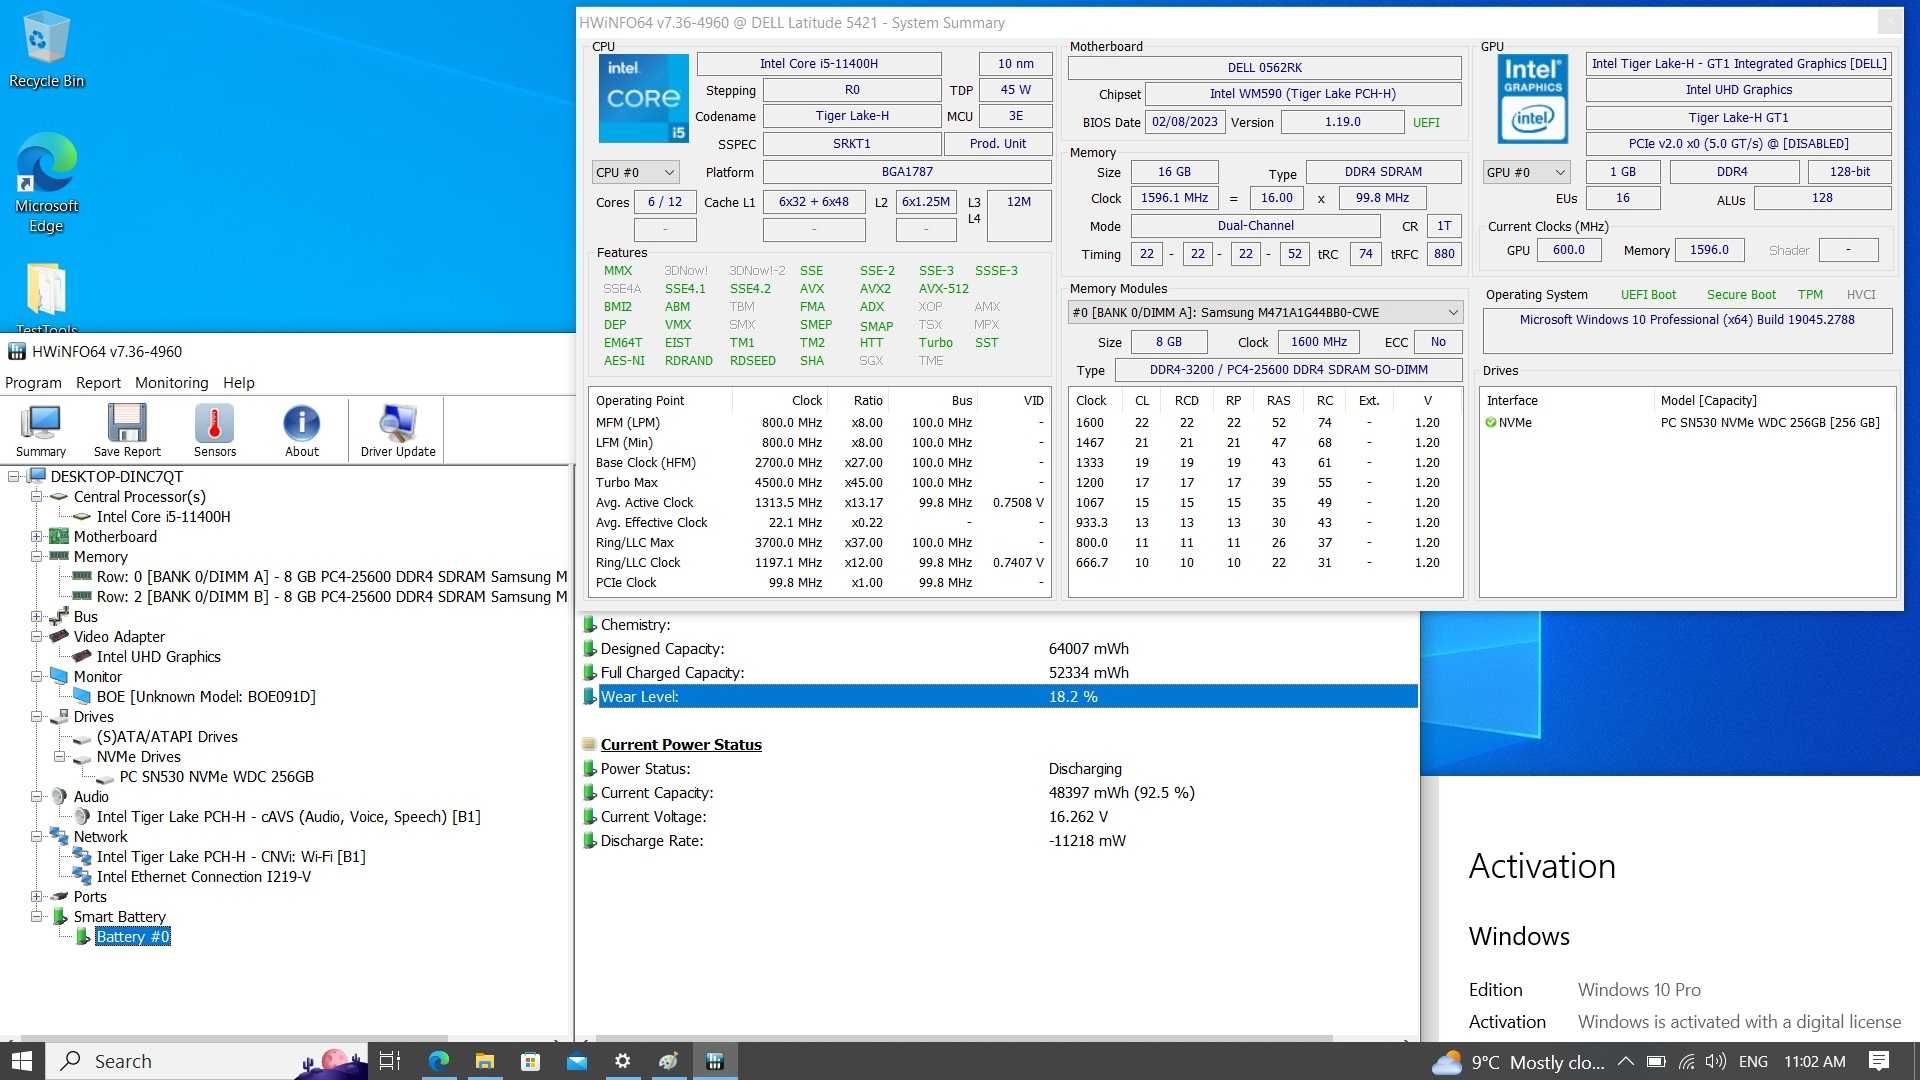Viewport: 1920px width, 1080px height.
Task: Select Intel UHD Graphics tree item
Action: coord(158,656)
